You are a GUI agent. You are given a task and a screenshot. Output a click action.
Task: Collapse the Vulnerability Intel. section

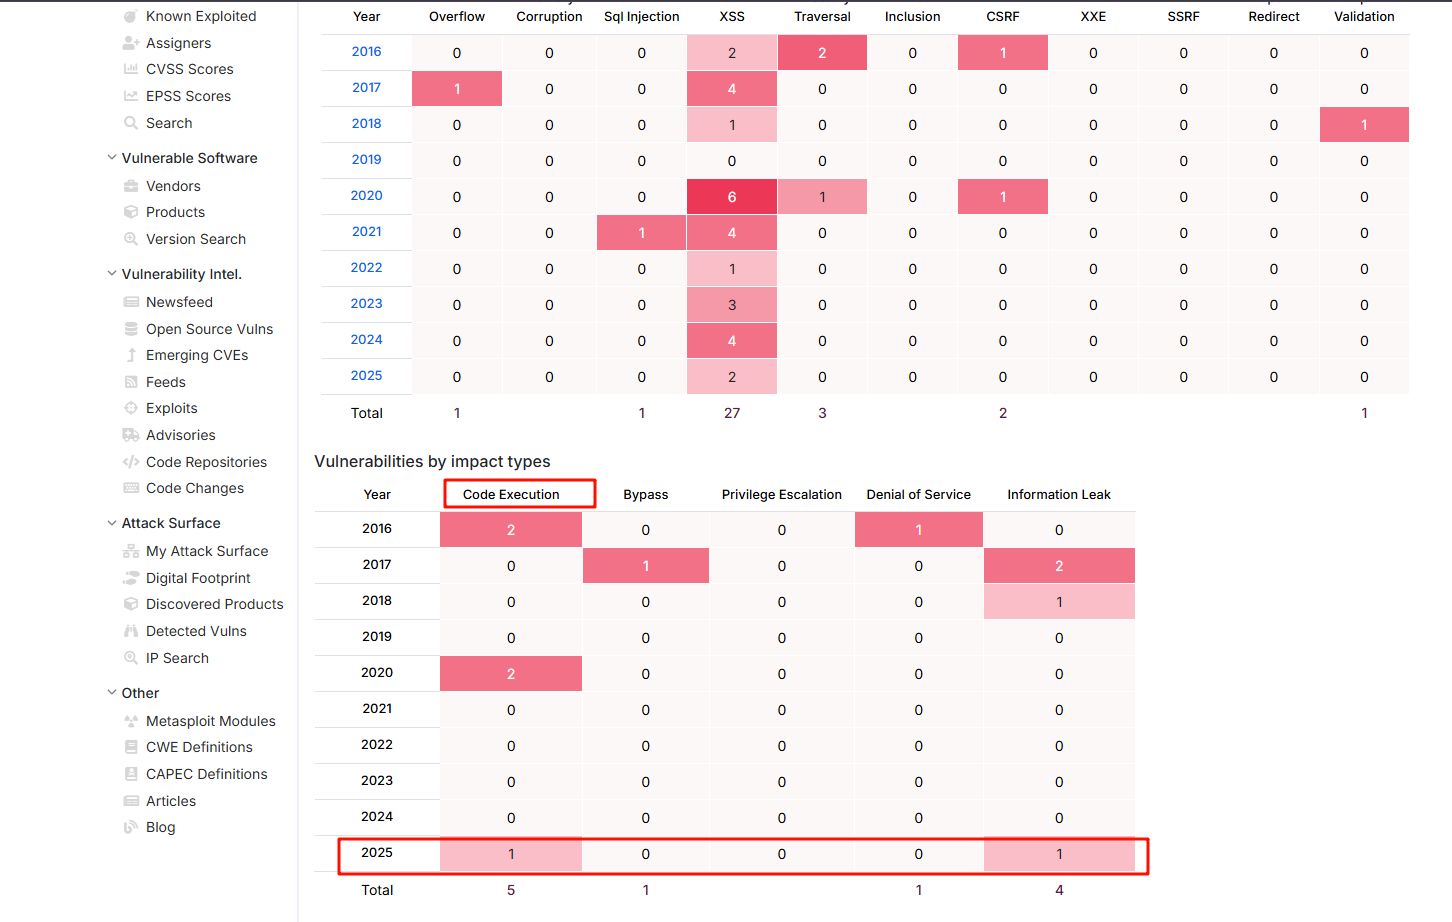point(112,274)
